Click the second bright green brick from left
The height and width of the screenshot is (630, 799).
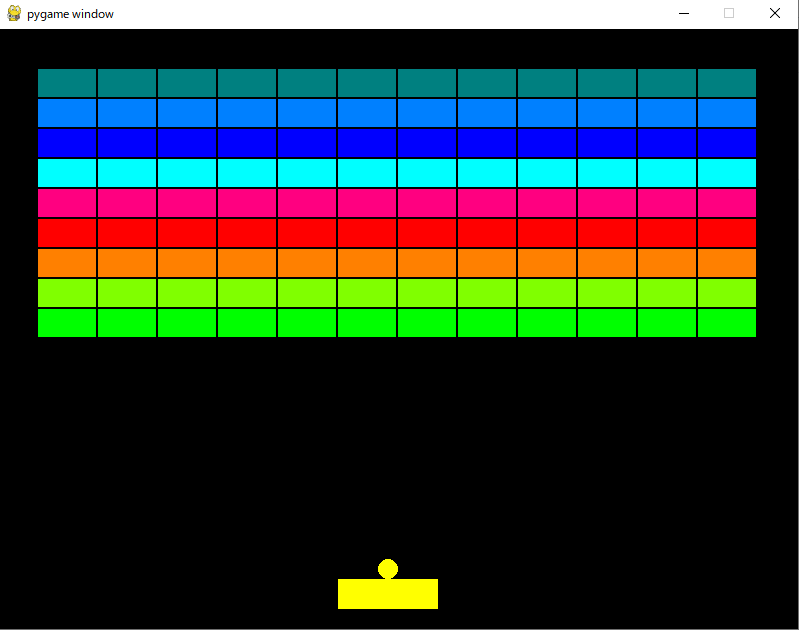[x=127, y=323]
